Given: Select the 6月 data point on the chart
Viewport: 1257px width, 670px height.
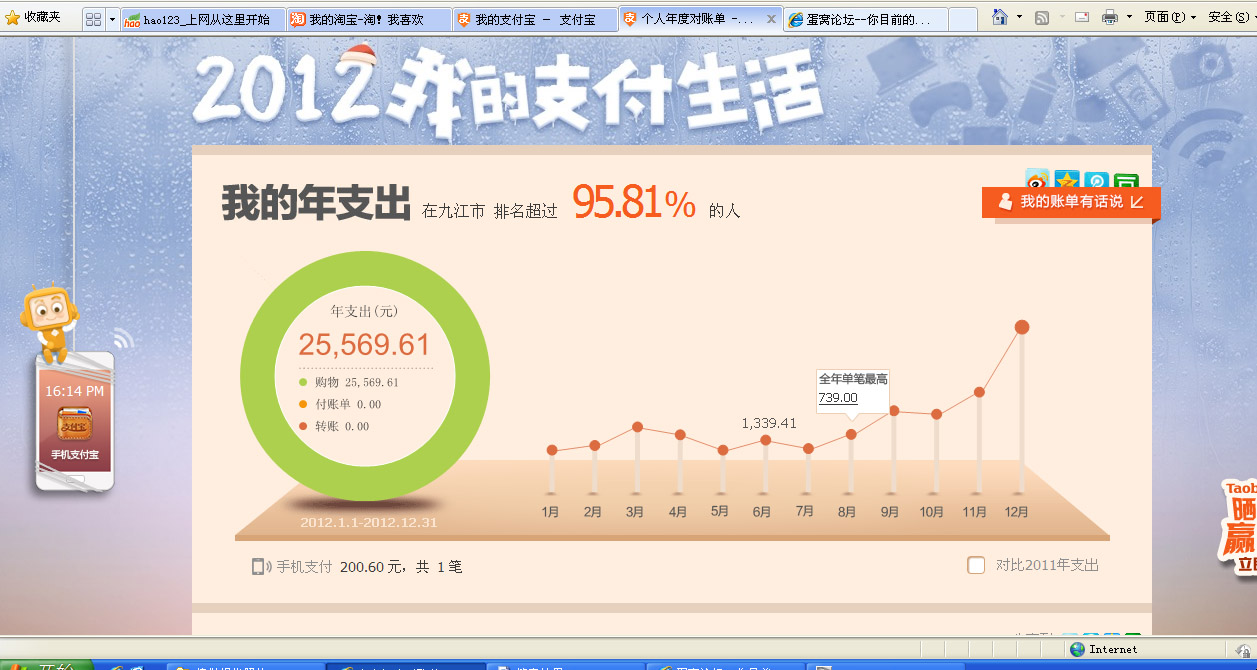Looking at the screenshot, I should [765, 440].
